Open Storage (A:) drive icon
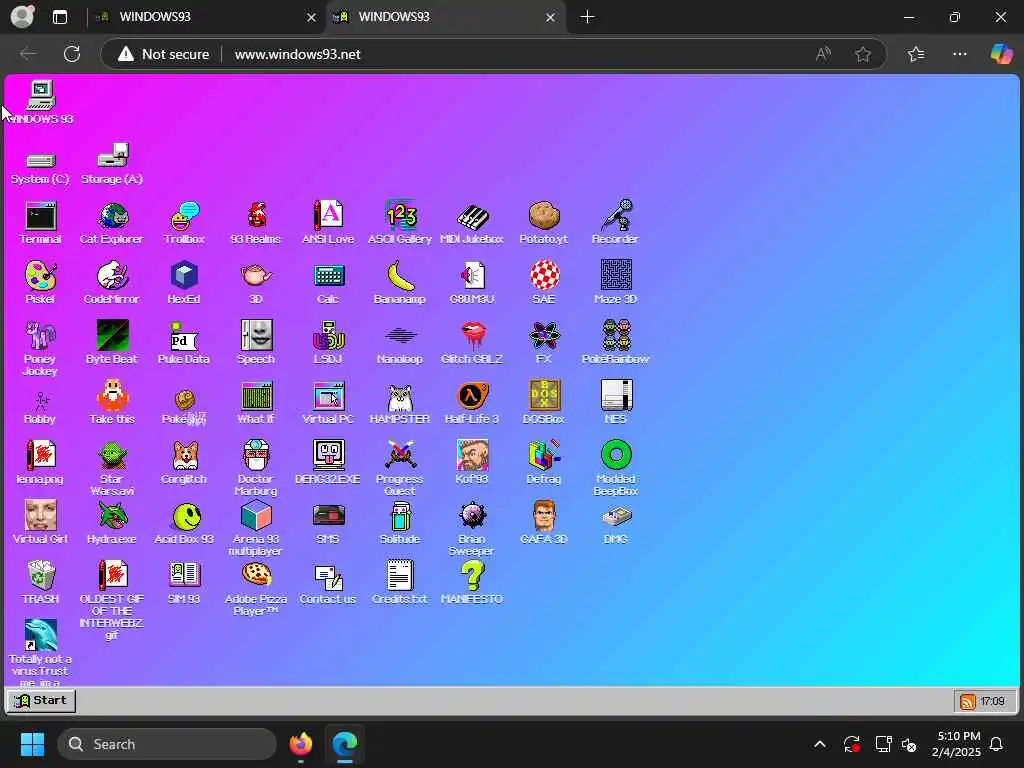The image size is (1024, 768). point(112,164)
